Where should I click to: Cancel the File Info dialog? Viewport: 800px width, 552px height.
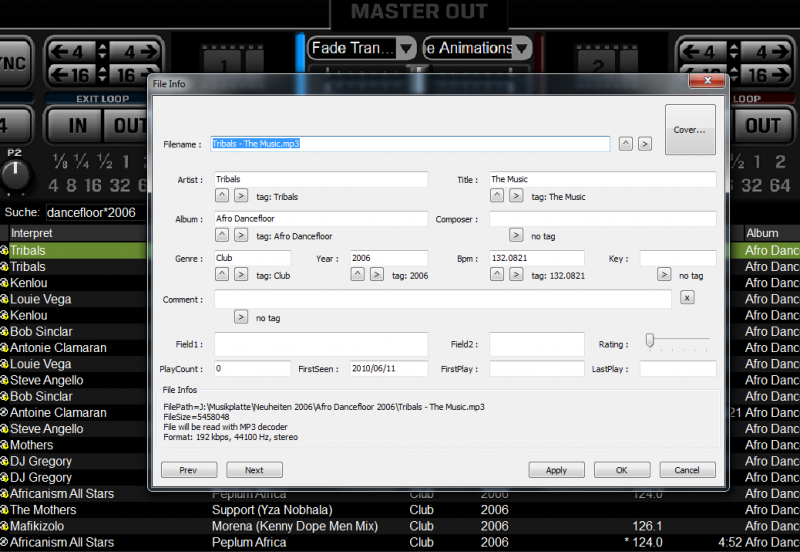(687, 470)
